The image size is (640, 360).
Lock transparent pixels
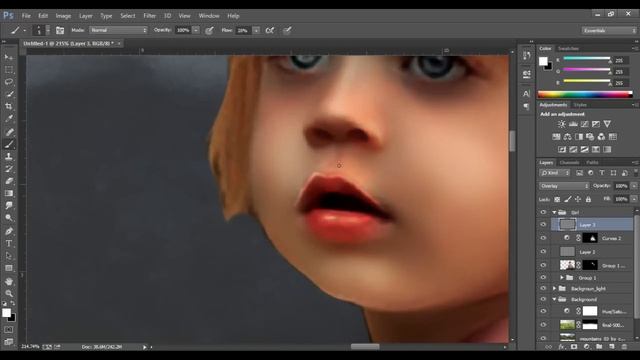(557, 199)
